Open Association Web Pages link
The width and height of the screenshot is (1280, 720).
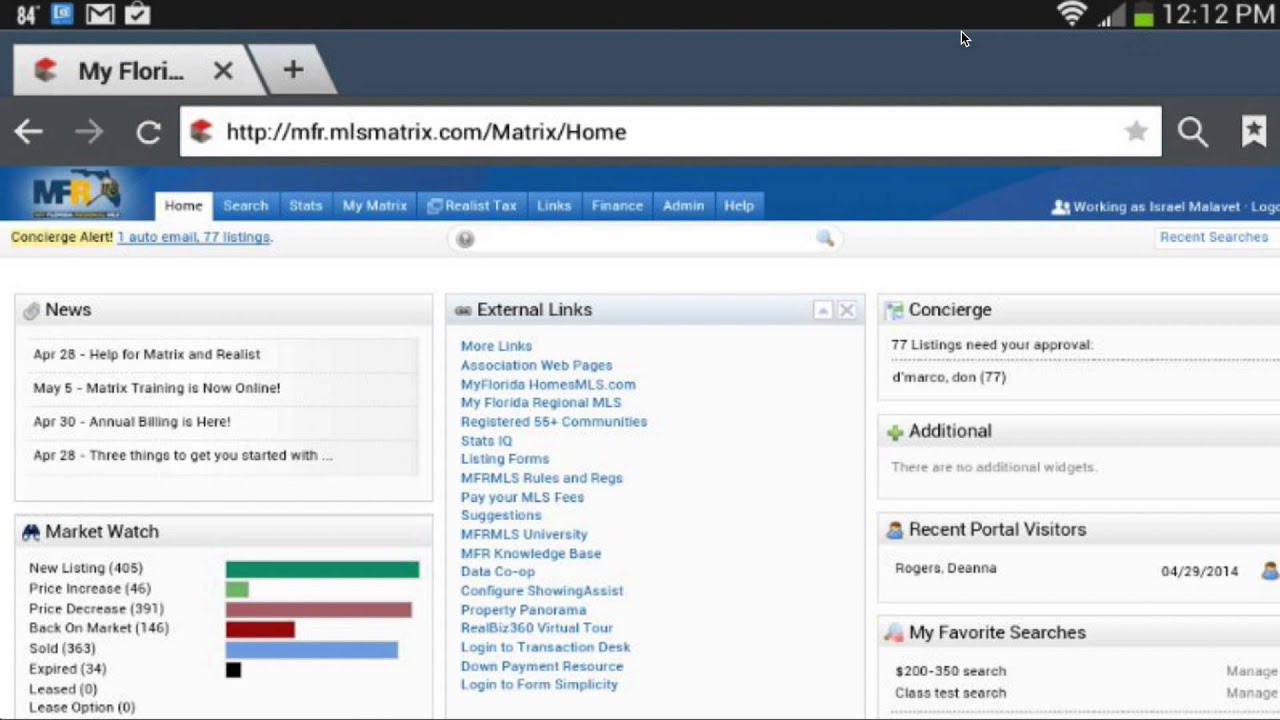point(536,365)
